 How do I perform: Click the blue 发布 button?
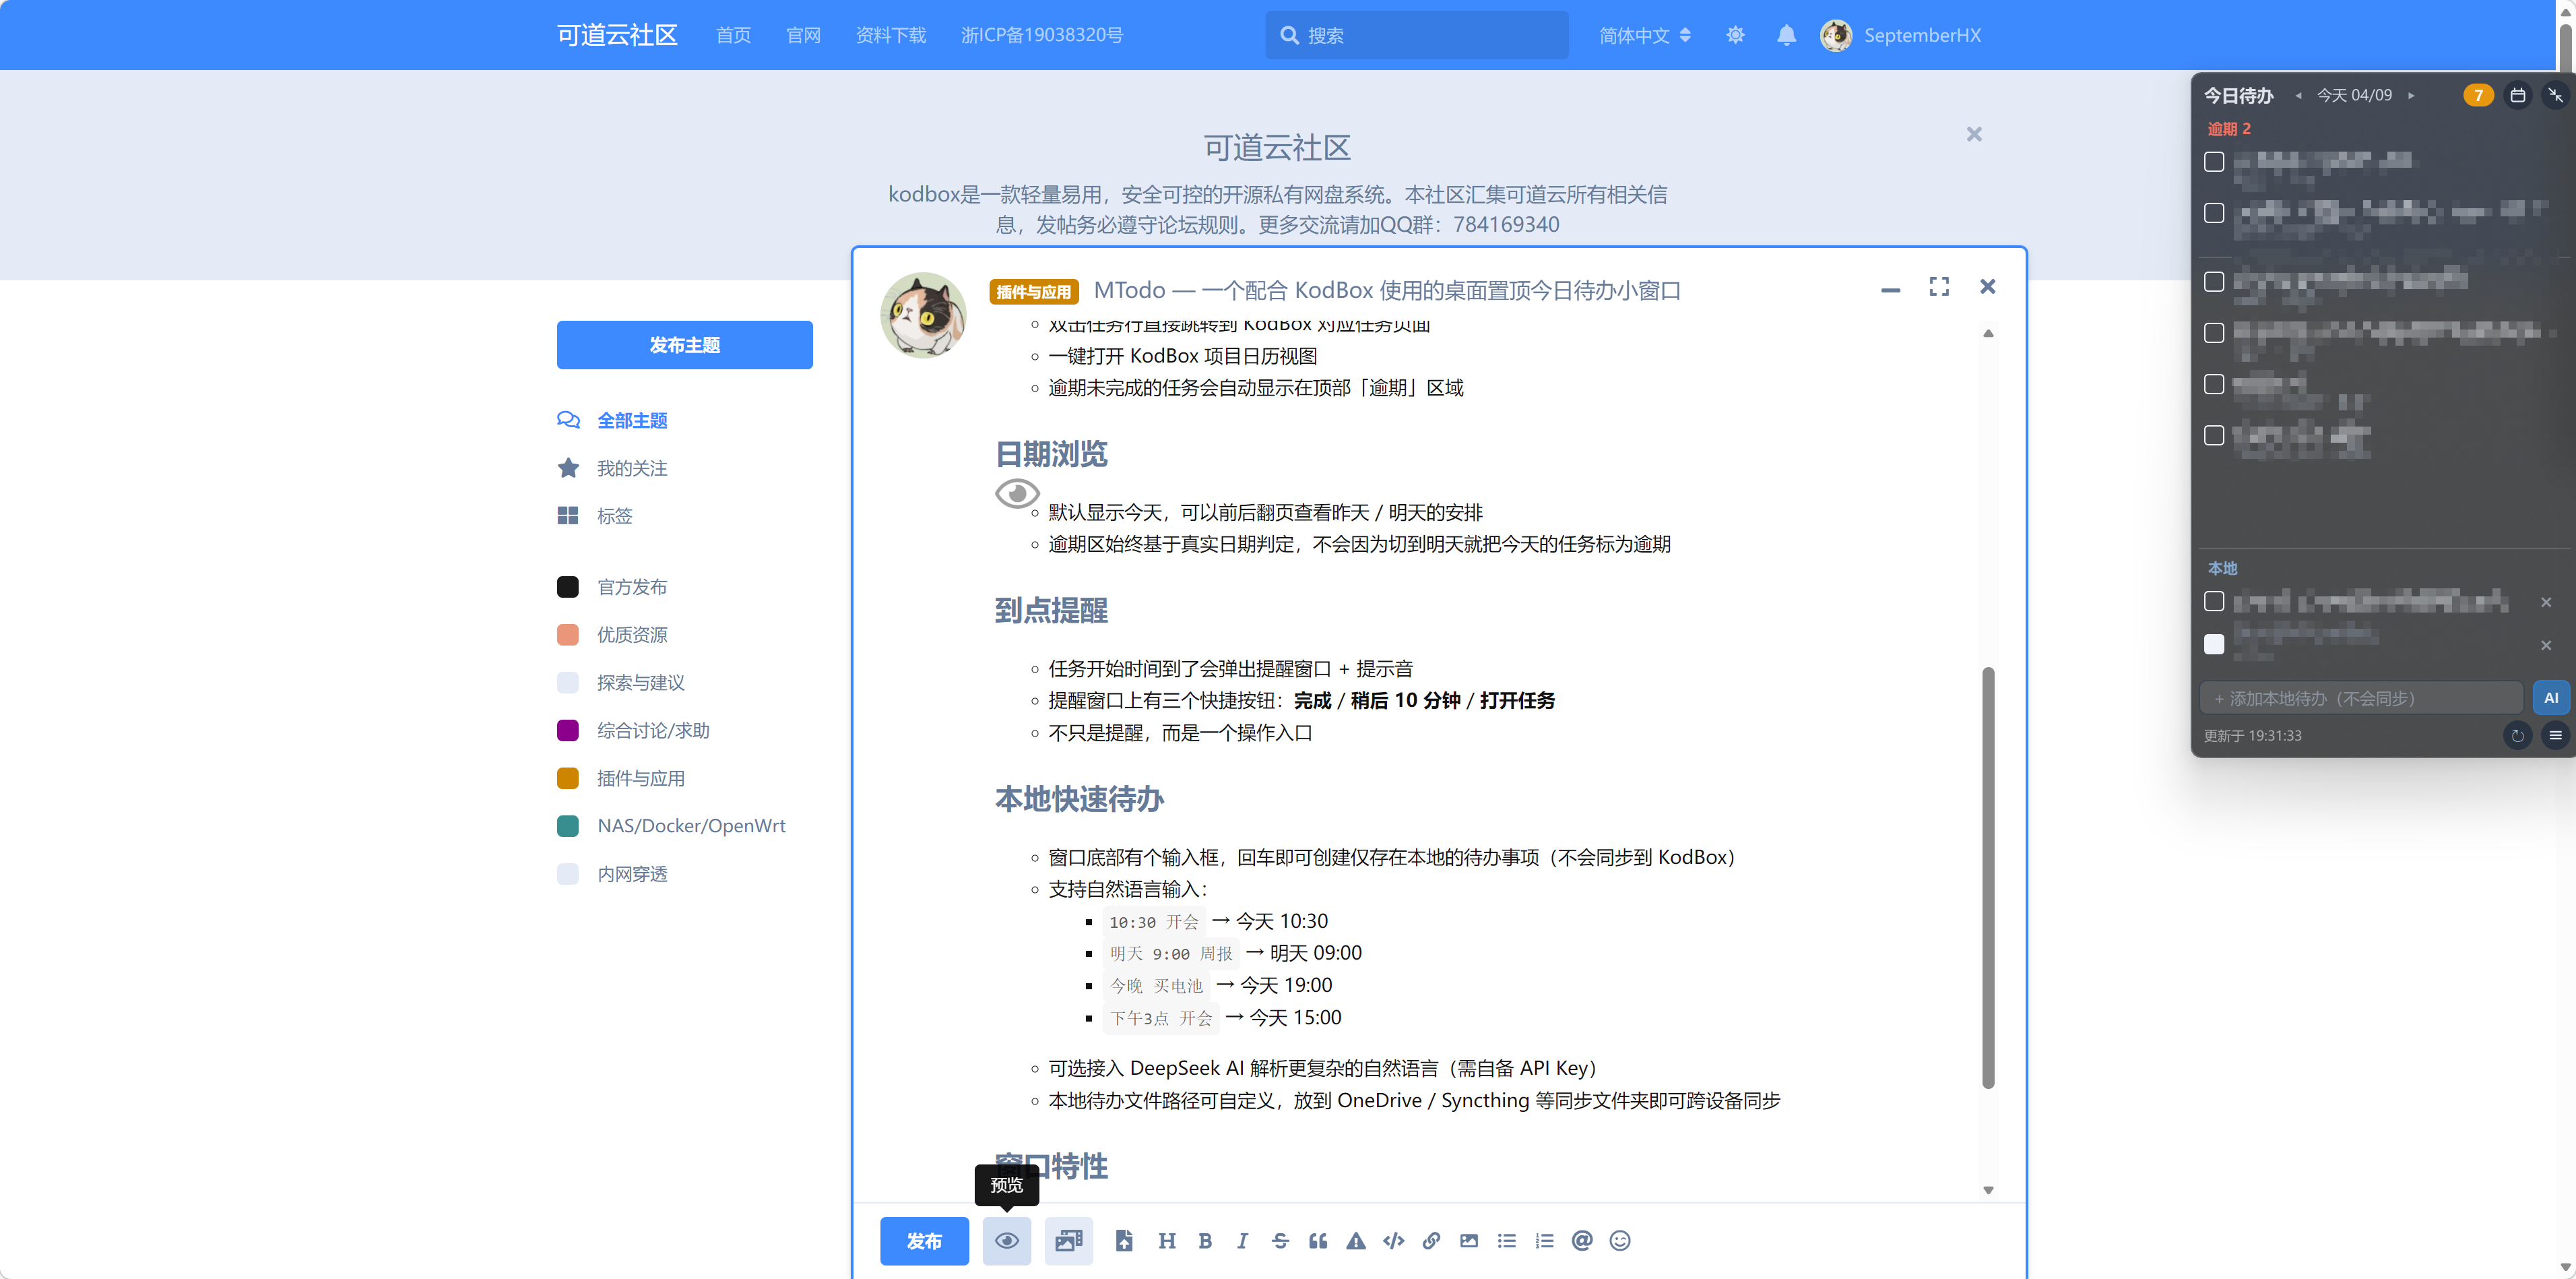tap(924, 1241)
